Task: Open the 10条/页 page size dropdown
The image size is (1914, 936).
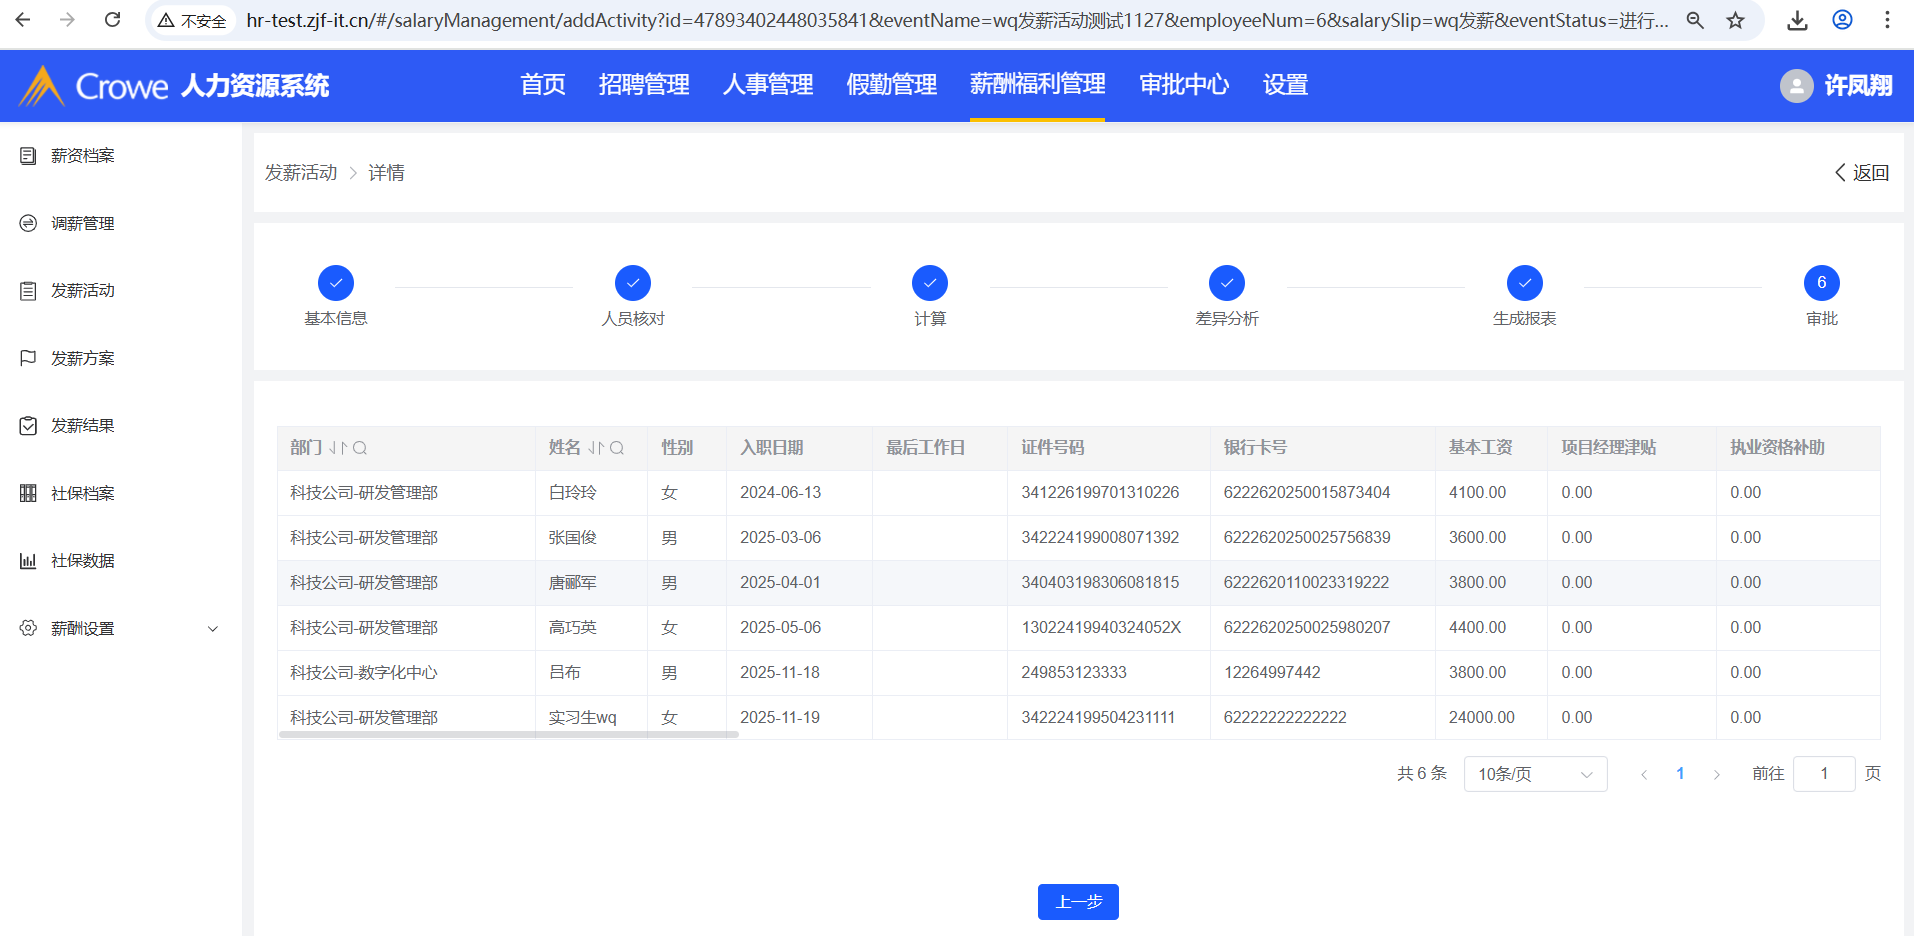Action: (x=1535, y=774)
